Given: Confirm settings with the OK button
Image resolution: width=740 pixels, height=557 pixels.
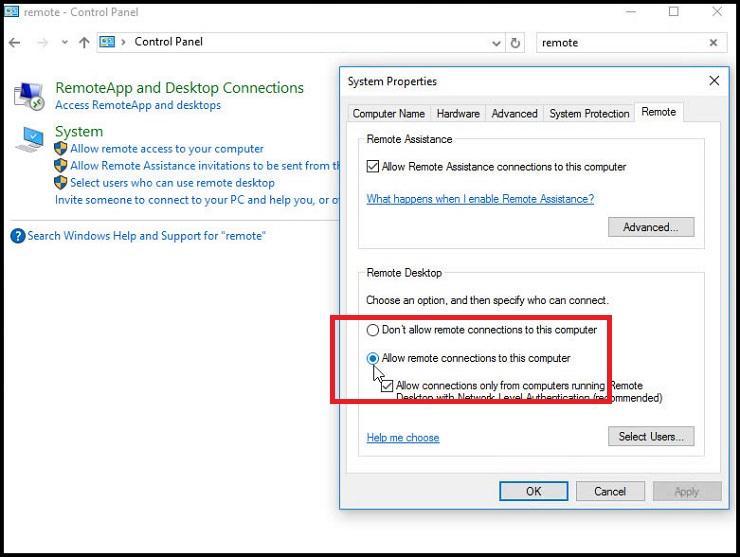Looking at the screenshot, I should coord(533,491).
